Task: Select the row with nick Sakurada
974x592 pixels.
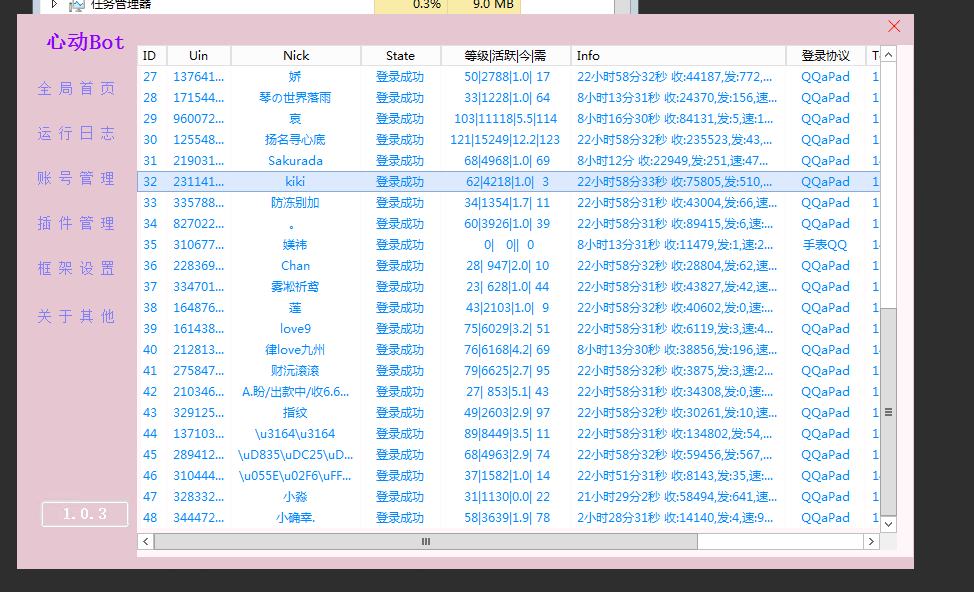Action: point(295,161)
